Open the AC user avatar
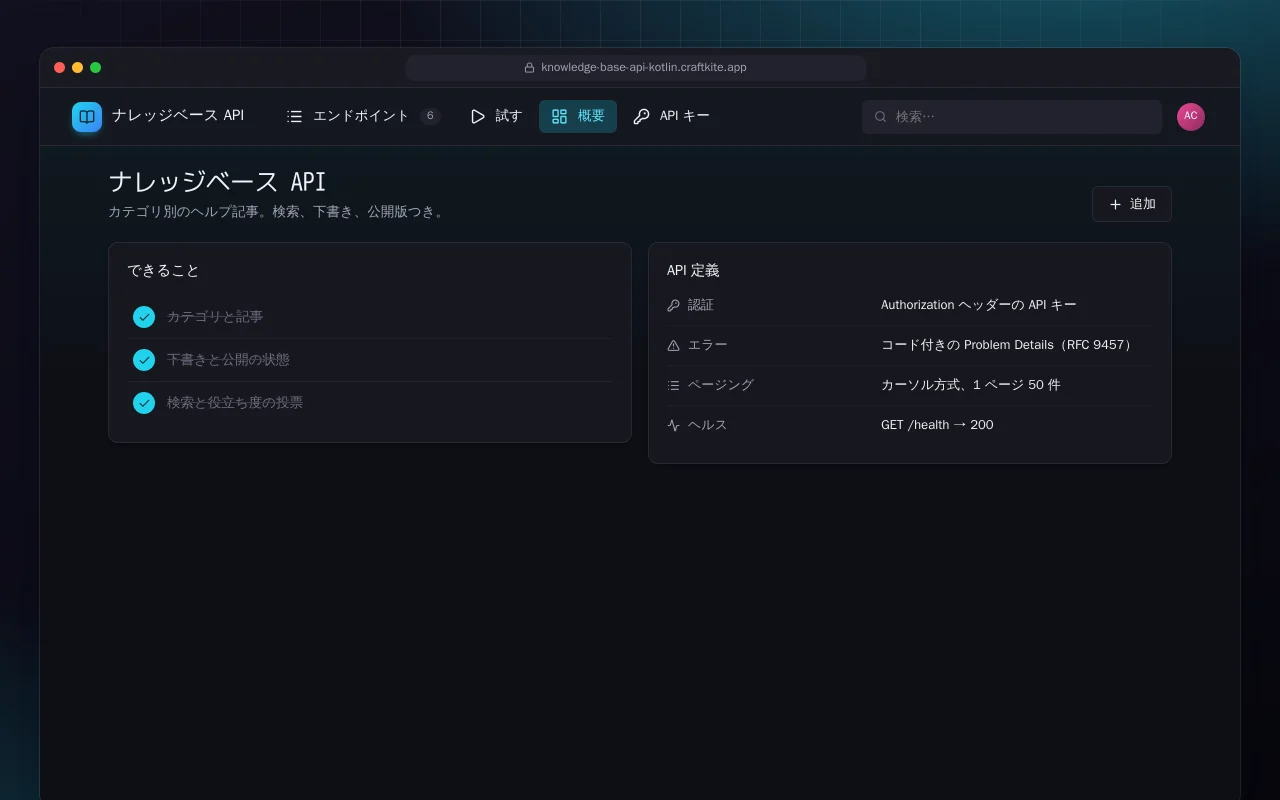 [1190, 116]
